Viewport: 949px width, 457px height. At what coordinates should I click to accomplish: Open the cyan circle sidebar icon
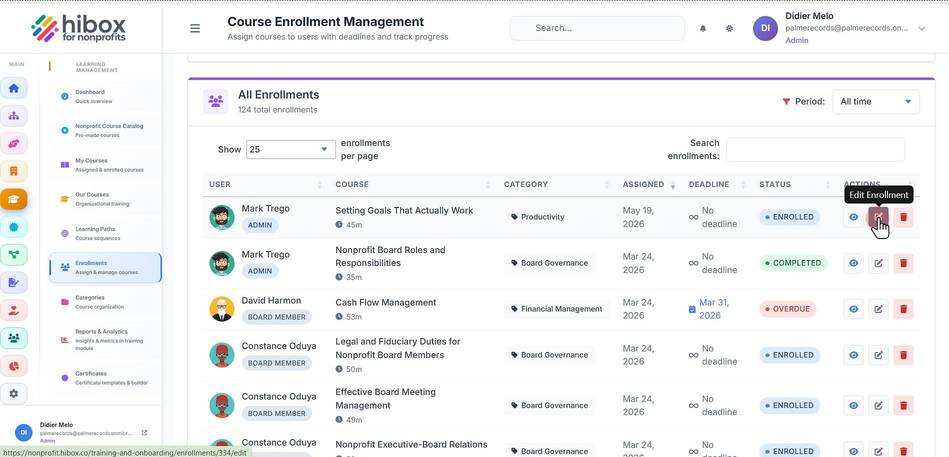click(x=14, y=227)
